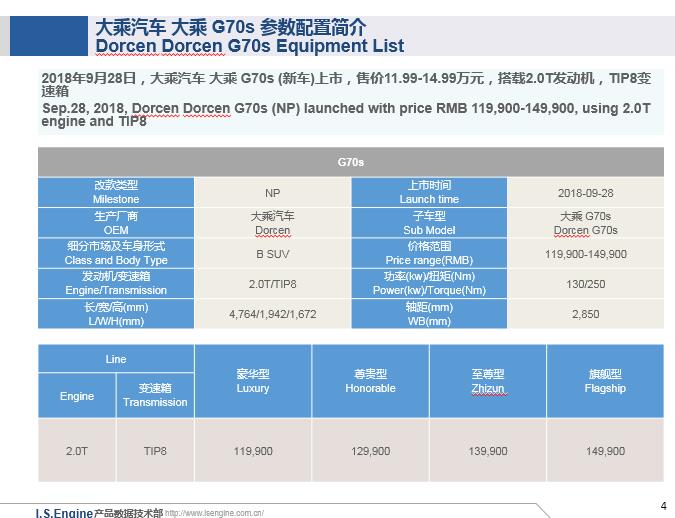This screenshot has height=518, width=675.
Task: Click the 'Line' header cell
Action: [116, 359]
